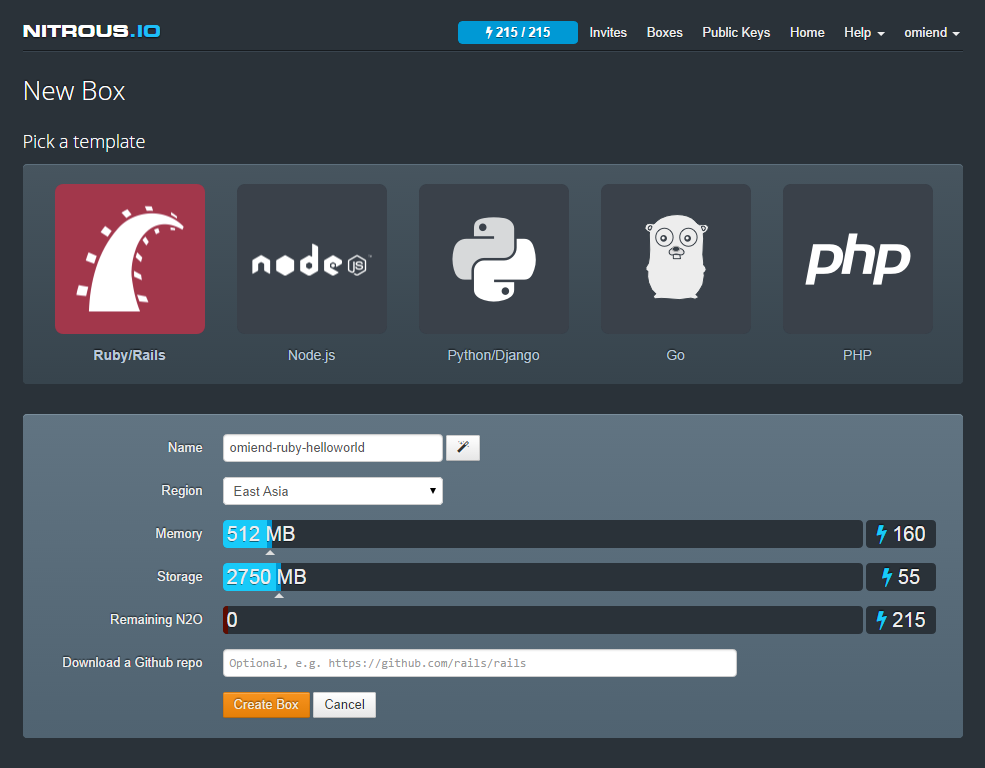Pick the Python/Django template icon

(494, 259)
